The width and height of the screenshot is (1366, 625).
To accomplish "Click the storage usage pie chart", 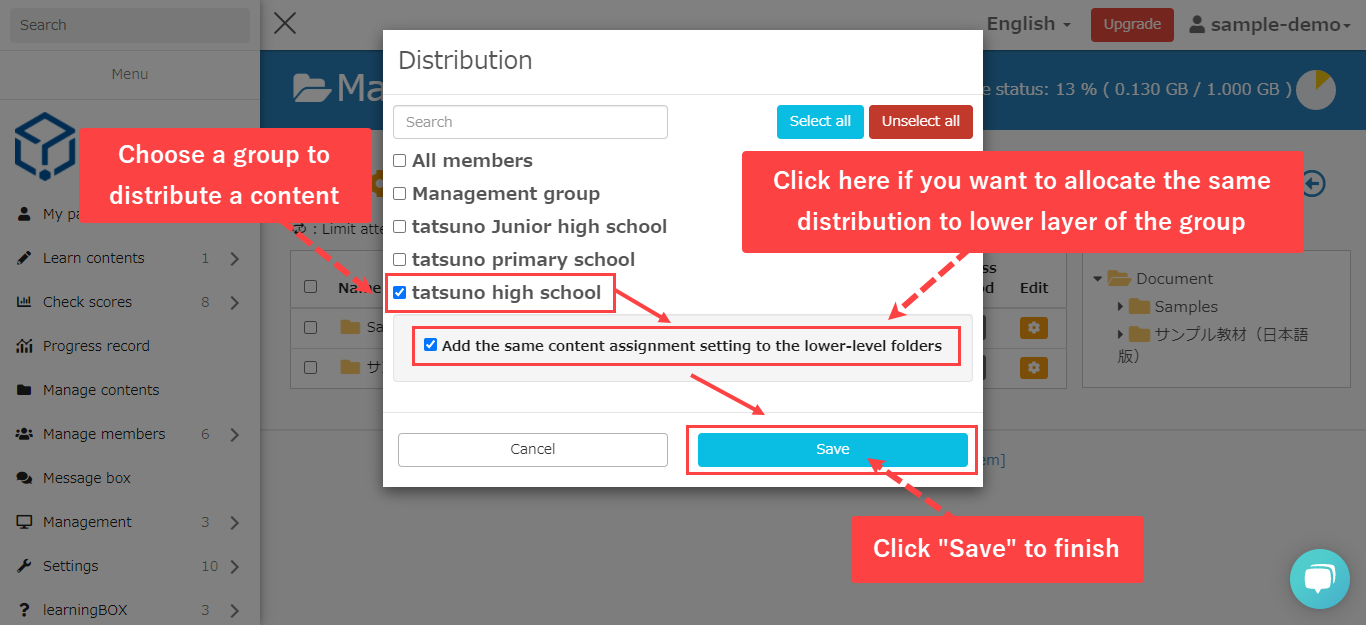I will (x=1315, y=89).
